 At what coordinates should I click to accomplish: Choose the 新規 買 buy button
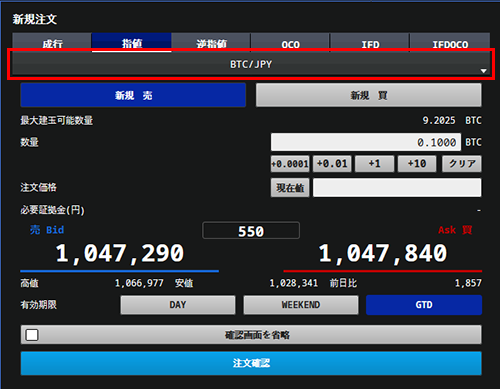click(x=369, y=95)
